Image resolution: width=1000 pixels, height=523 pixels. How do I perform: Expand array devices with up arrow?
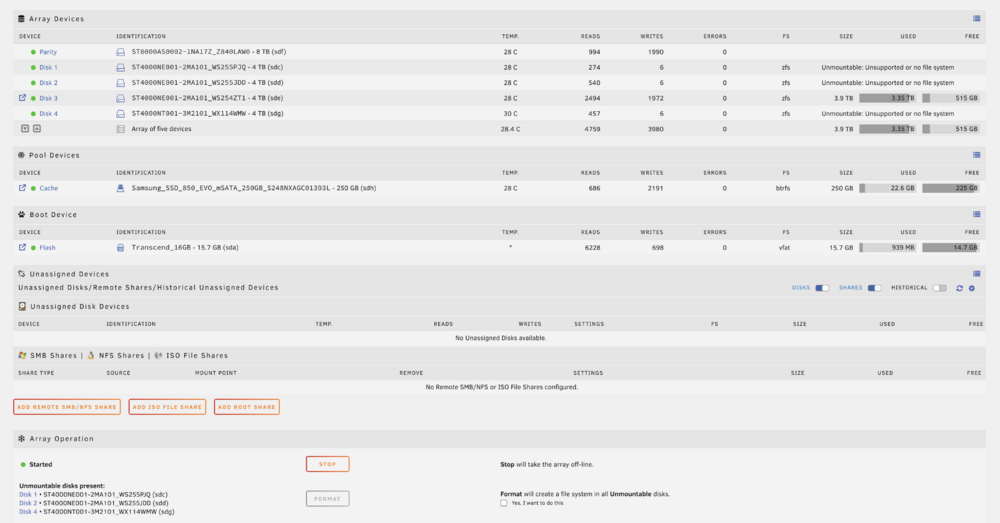(37, 129)
